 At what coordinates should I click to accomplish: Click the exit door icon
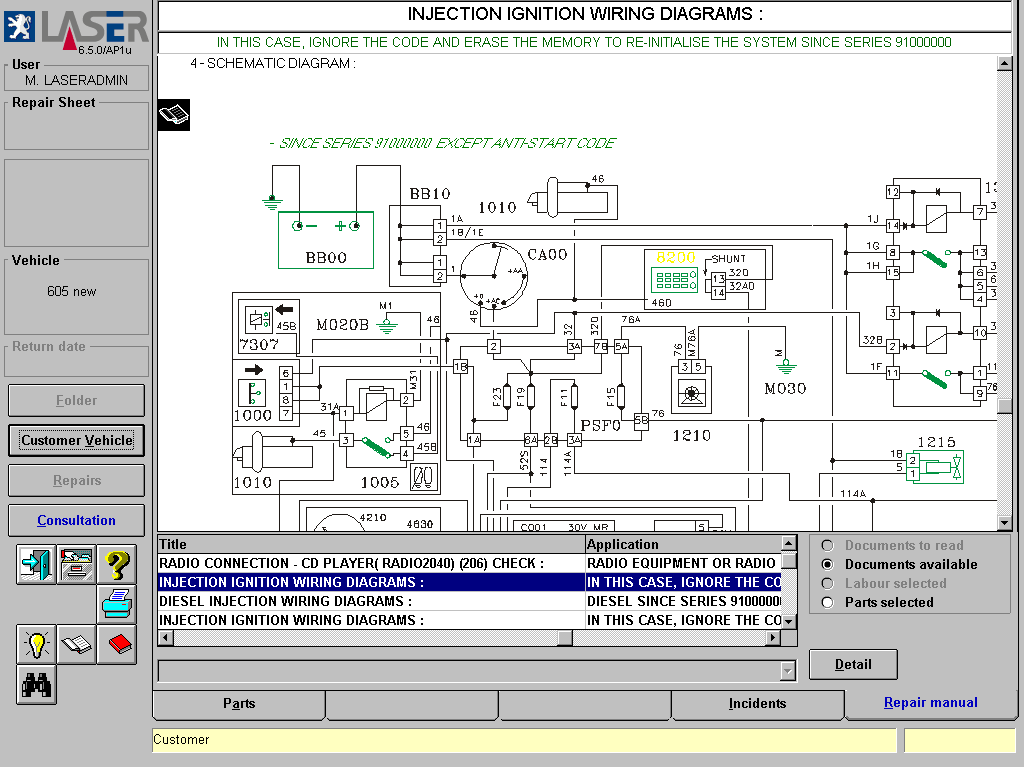[37, 564]
